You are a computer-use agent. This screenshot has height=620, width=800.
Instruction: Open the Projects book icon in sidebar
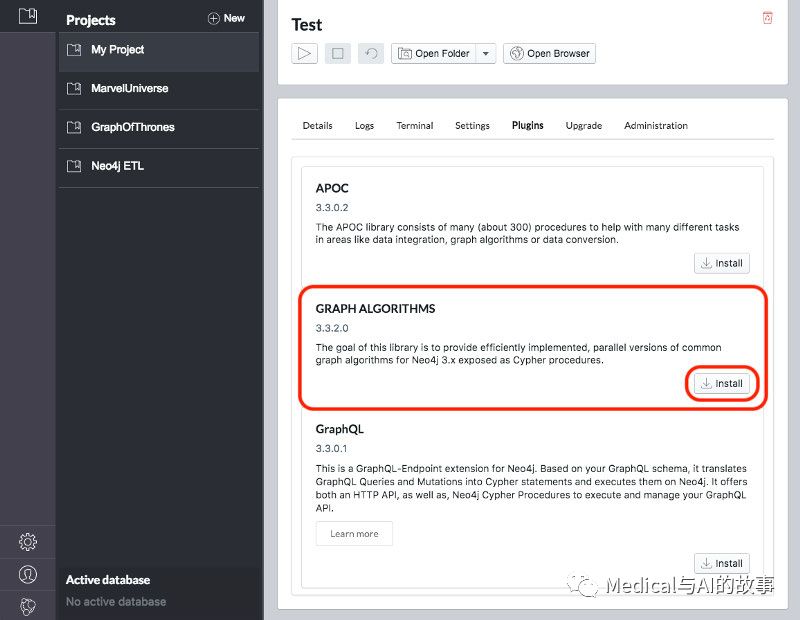point(28,16)
